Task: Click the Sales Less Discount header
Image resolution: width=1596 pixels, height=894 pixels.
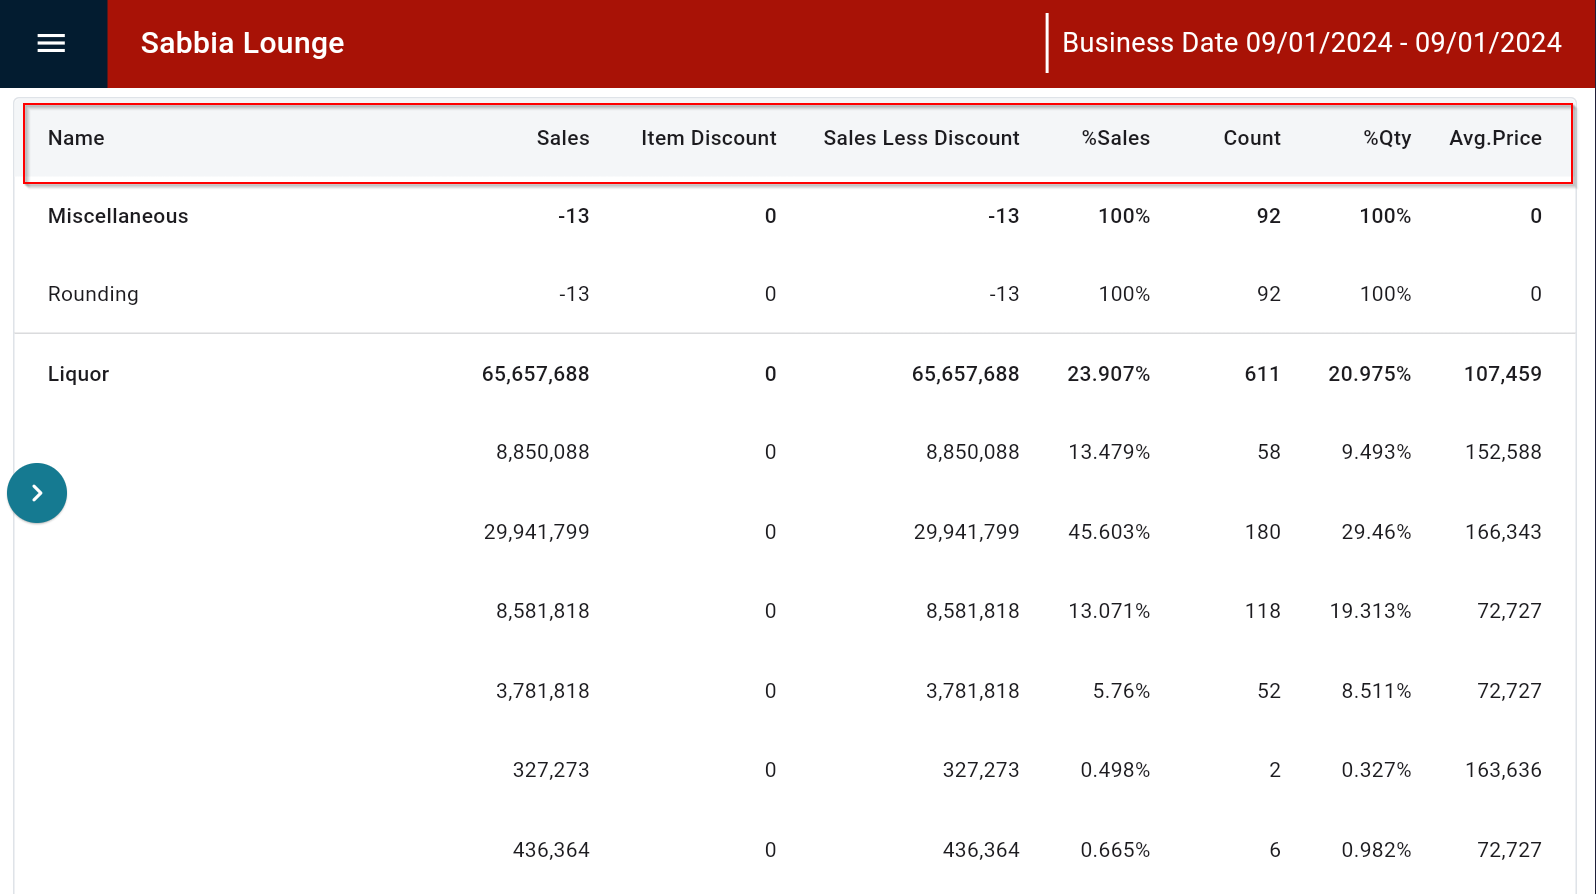Action: point(921,138)
